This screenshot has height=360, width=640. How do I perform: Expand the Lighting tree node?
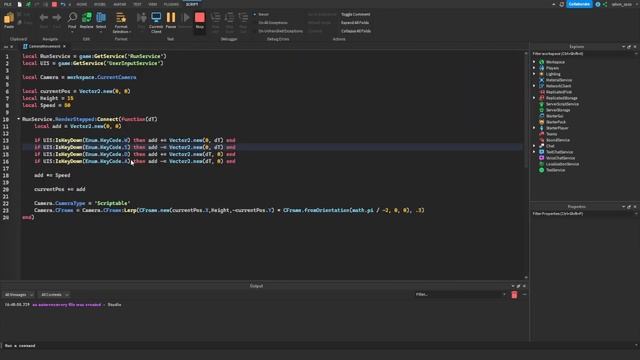coord(534,74)
